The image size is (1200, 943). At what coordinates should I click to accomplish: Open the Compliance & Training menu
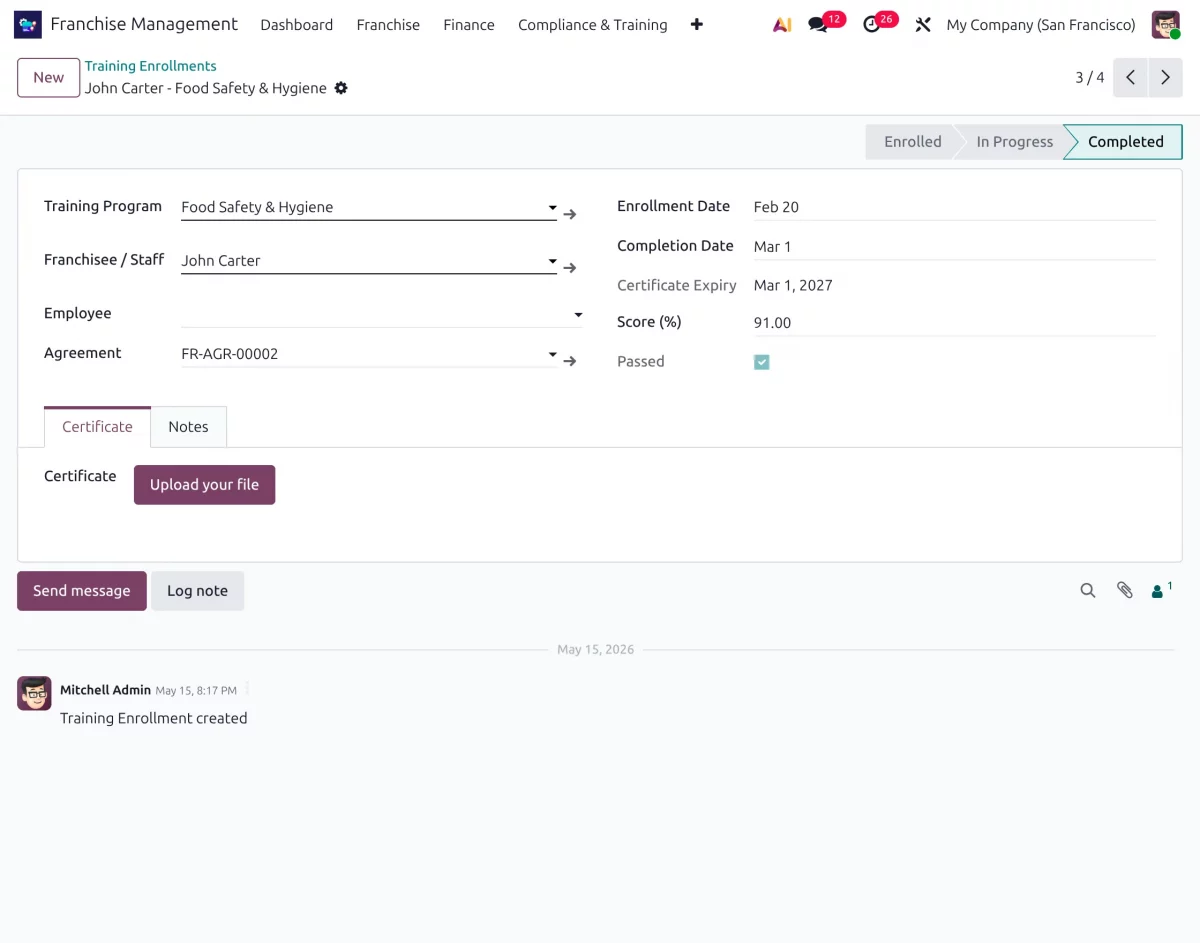click(x=593, y=25)
